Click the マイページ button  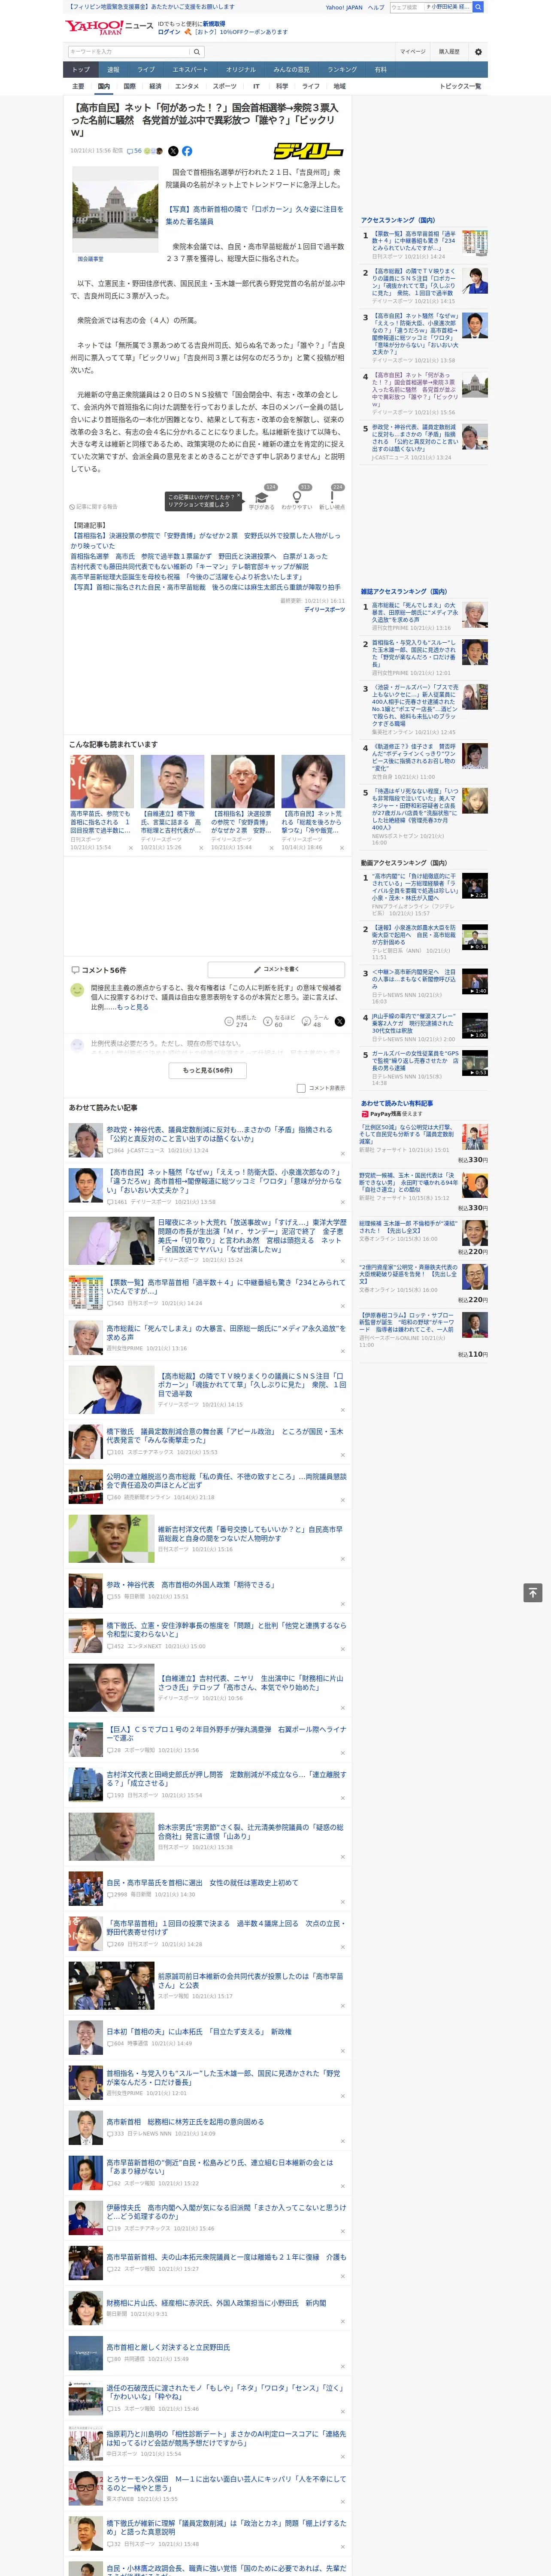coord(413,51)
